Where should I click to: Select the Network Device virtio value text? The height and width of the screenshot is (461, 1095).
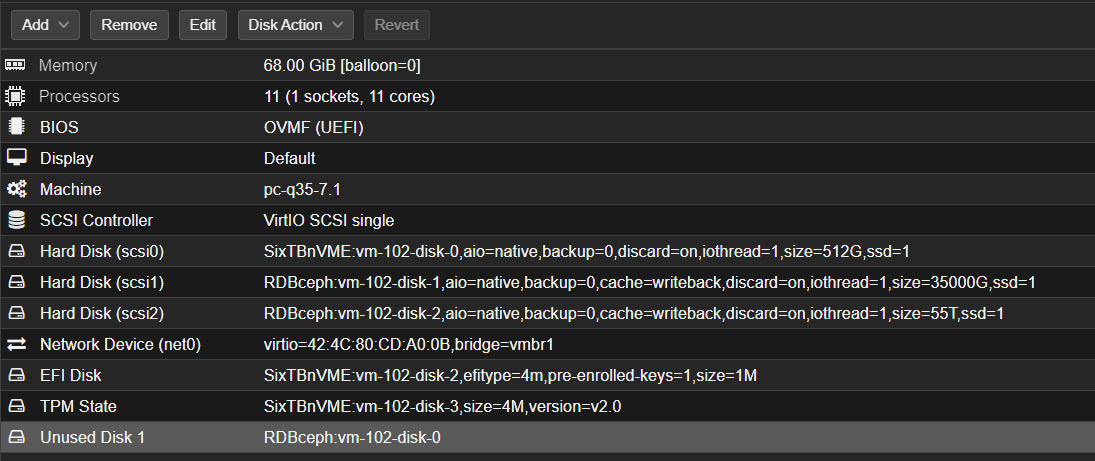coord(408,345)
